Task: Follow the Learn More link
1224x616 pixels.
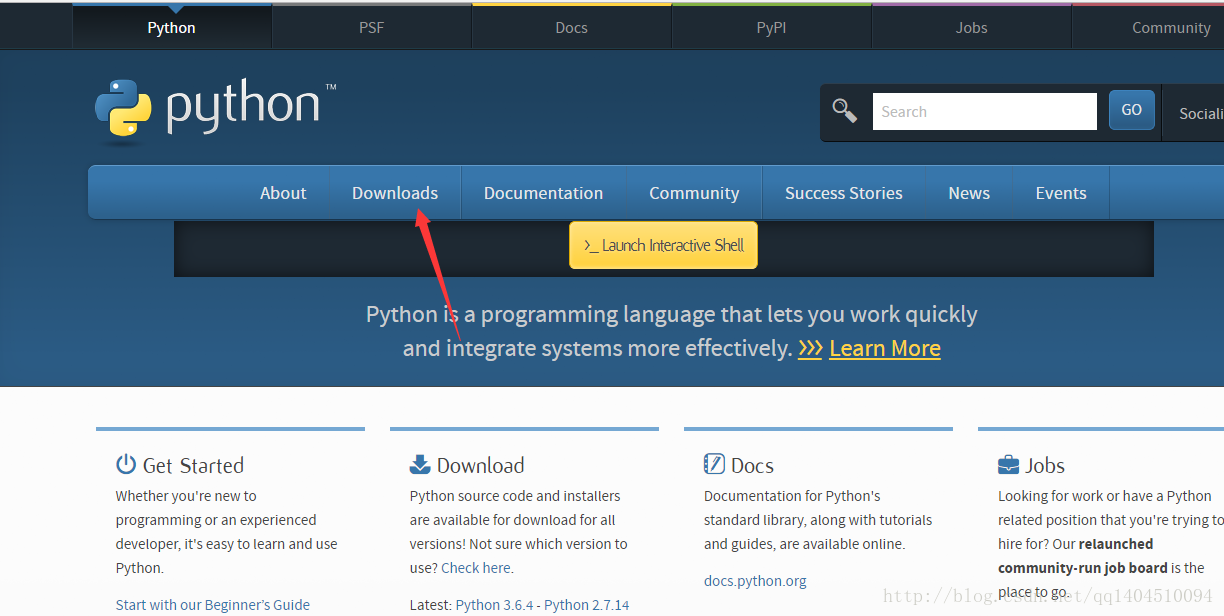Action: (885, 348)
